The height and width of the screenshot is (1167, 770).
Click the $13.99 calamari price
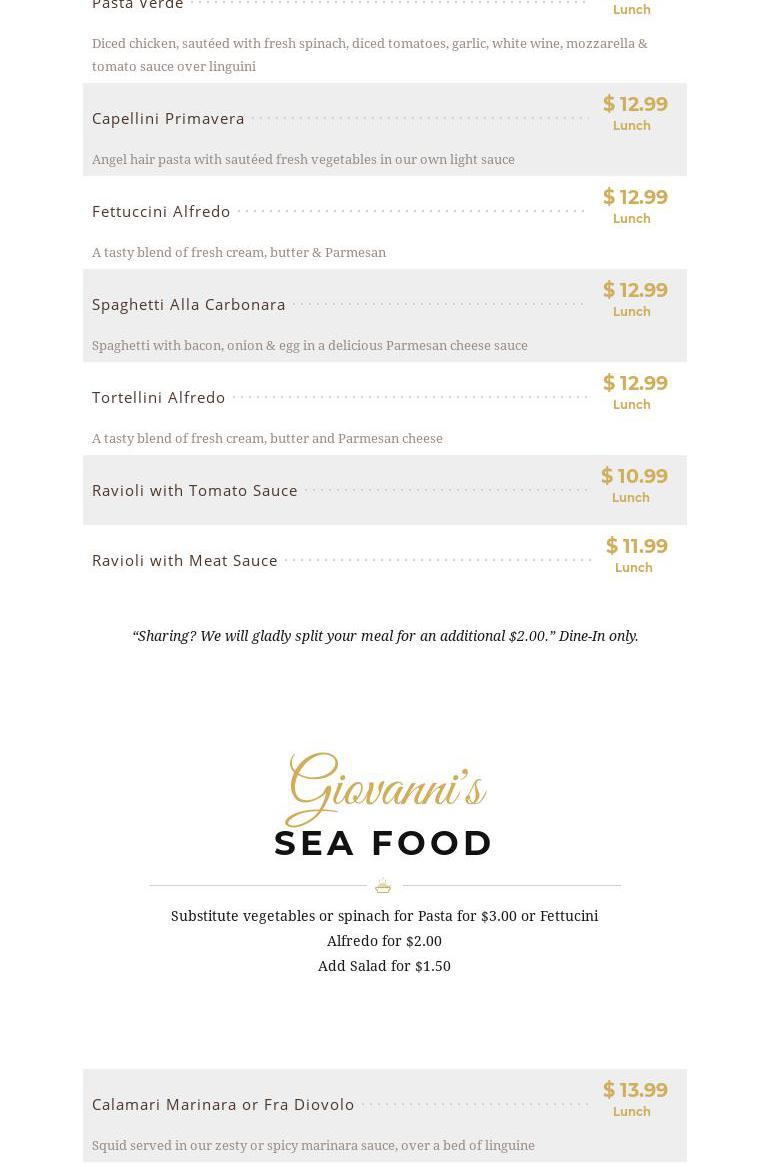[x=635, y=1090]
